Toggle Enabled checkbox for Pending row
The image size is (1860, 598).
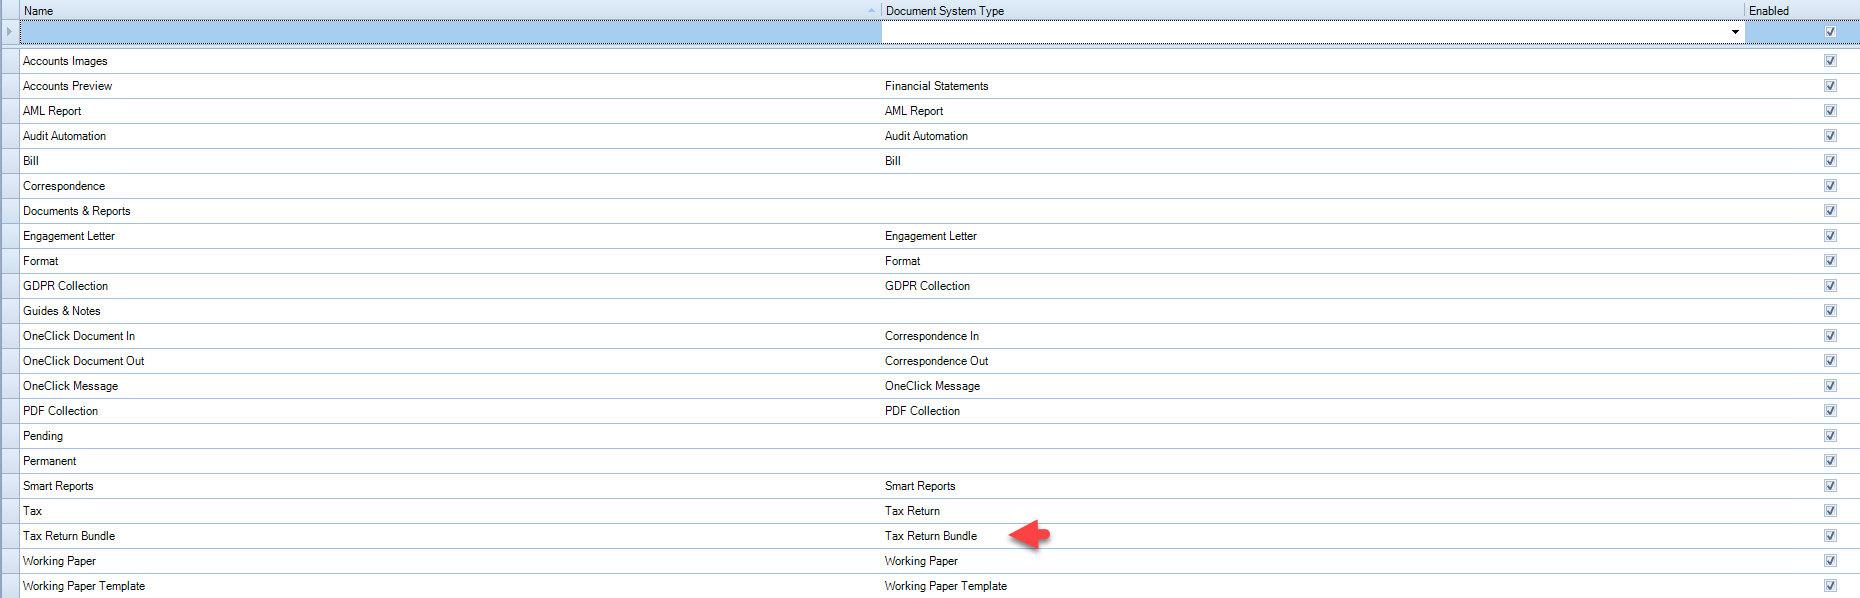tap(1830, 436)
